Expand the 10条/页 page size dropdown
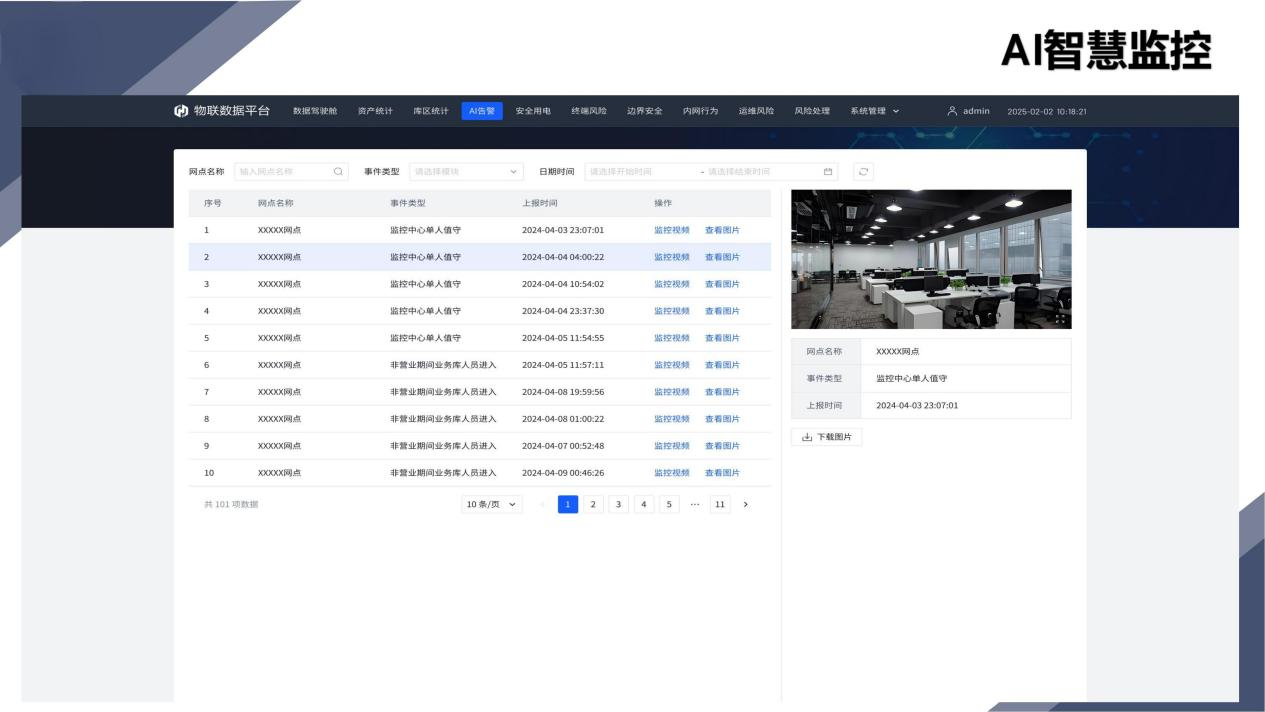Image resolution: width=1265 pixels, height=712 pixels. [492, 504]
